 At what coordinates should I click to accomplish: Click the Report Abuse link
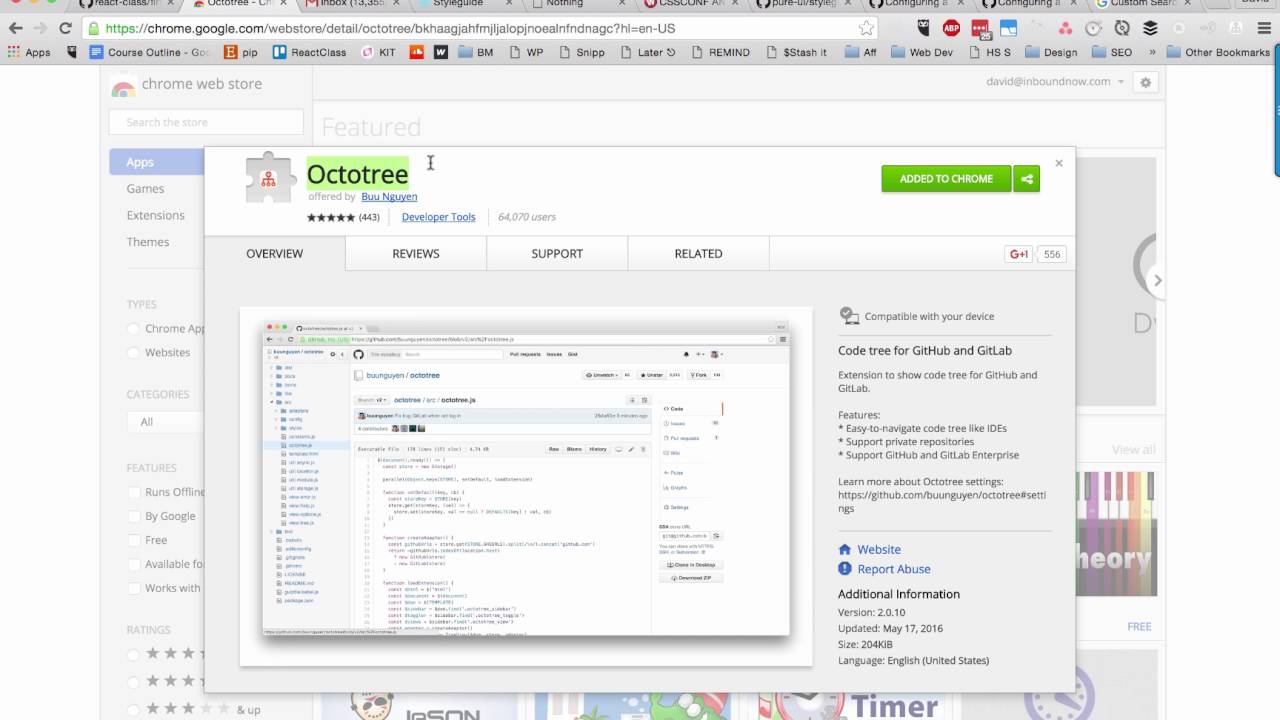(894, 569)
